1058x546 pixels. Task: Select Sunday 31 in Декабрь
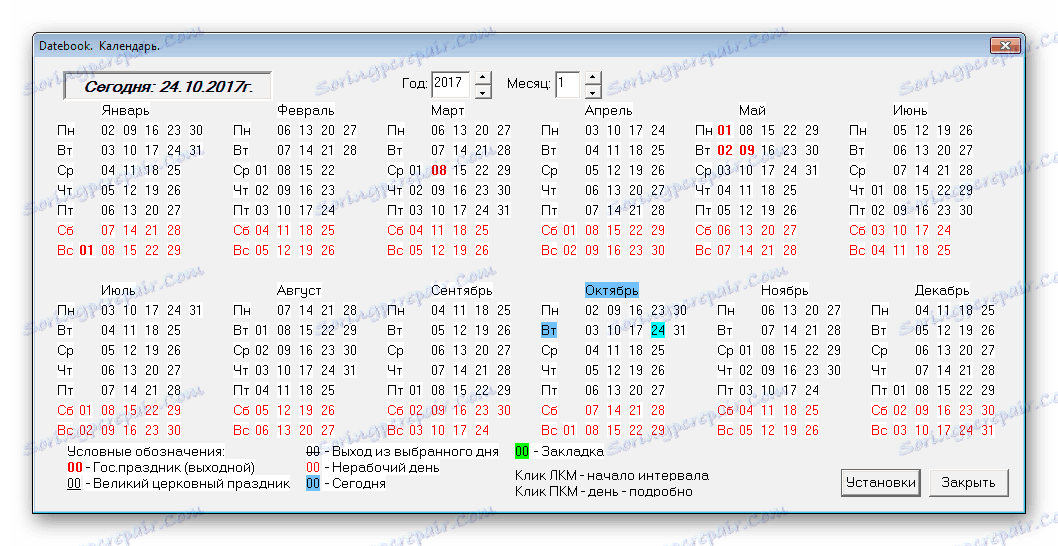(988, 431)
